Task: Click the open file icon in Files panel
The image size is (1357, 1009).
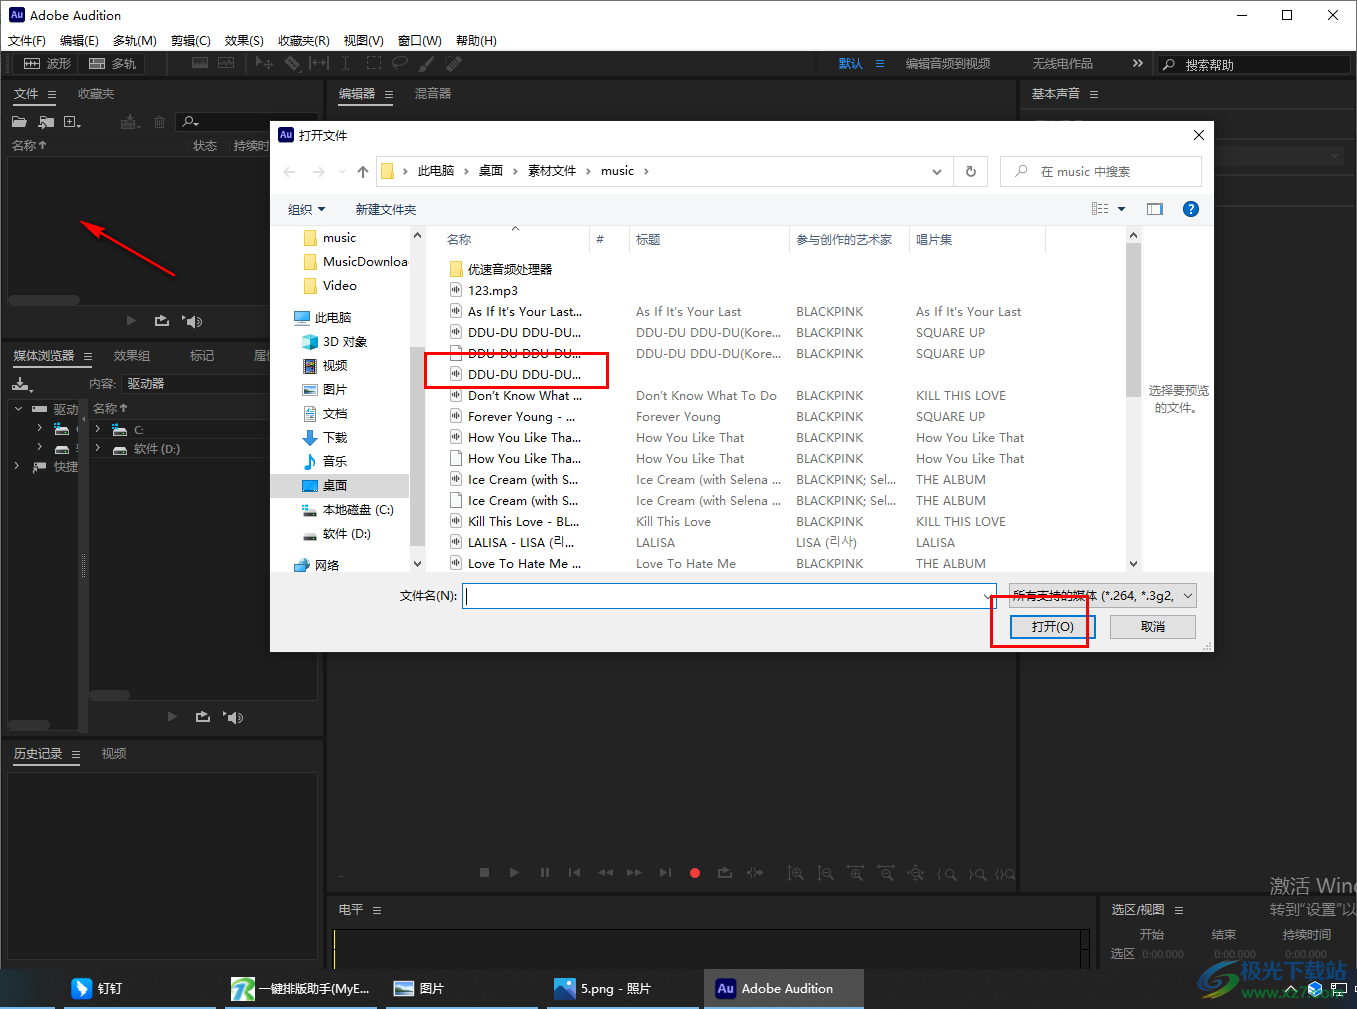Action: point(19,122)
